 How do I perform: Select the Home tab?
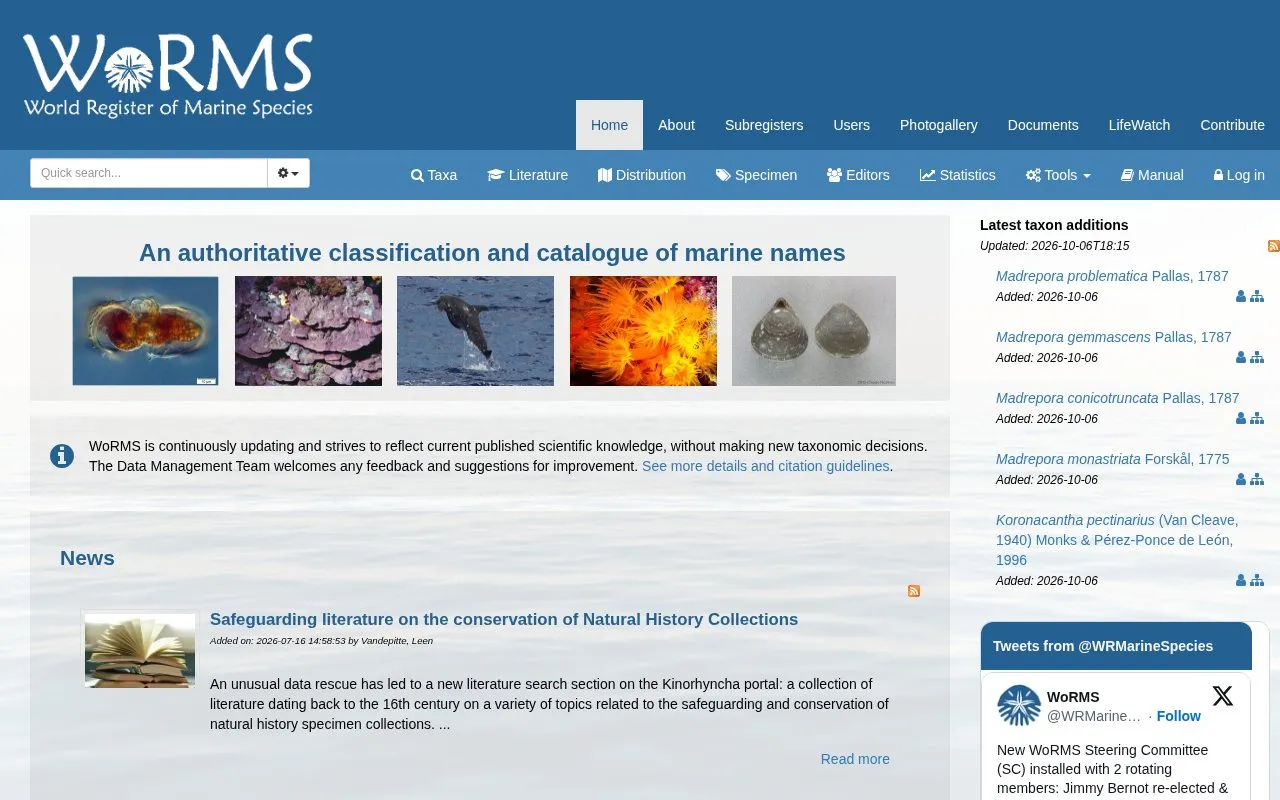click(x=609, y=125)
